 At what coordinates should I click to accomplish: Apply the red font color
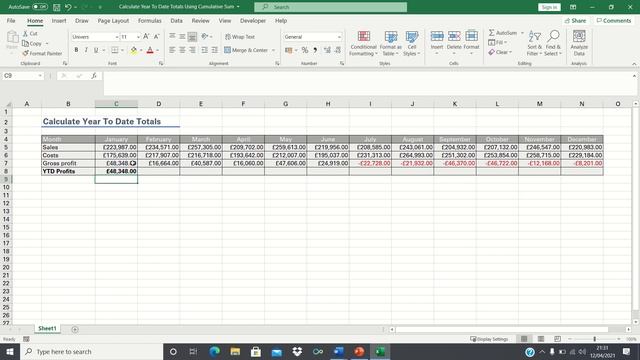150,50
